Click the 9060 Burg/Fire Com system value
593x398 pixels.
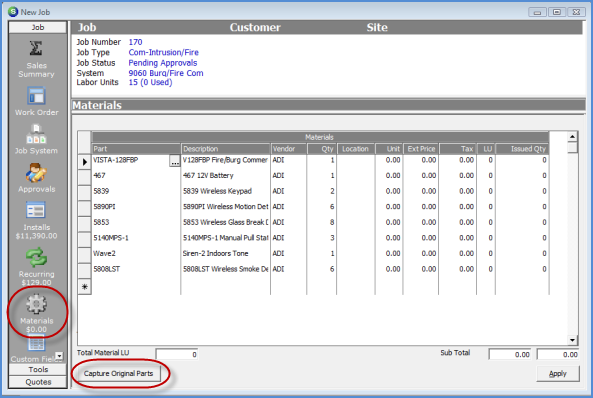(x=166, y=73)
